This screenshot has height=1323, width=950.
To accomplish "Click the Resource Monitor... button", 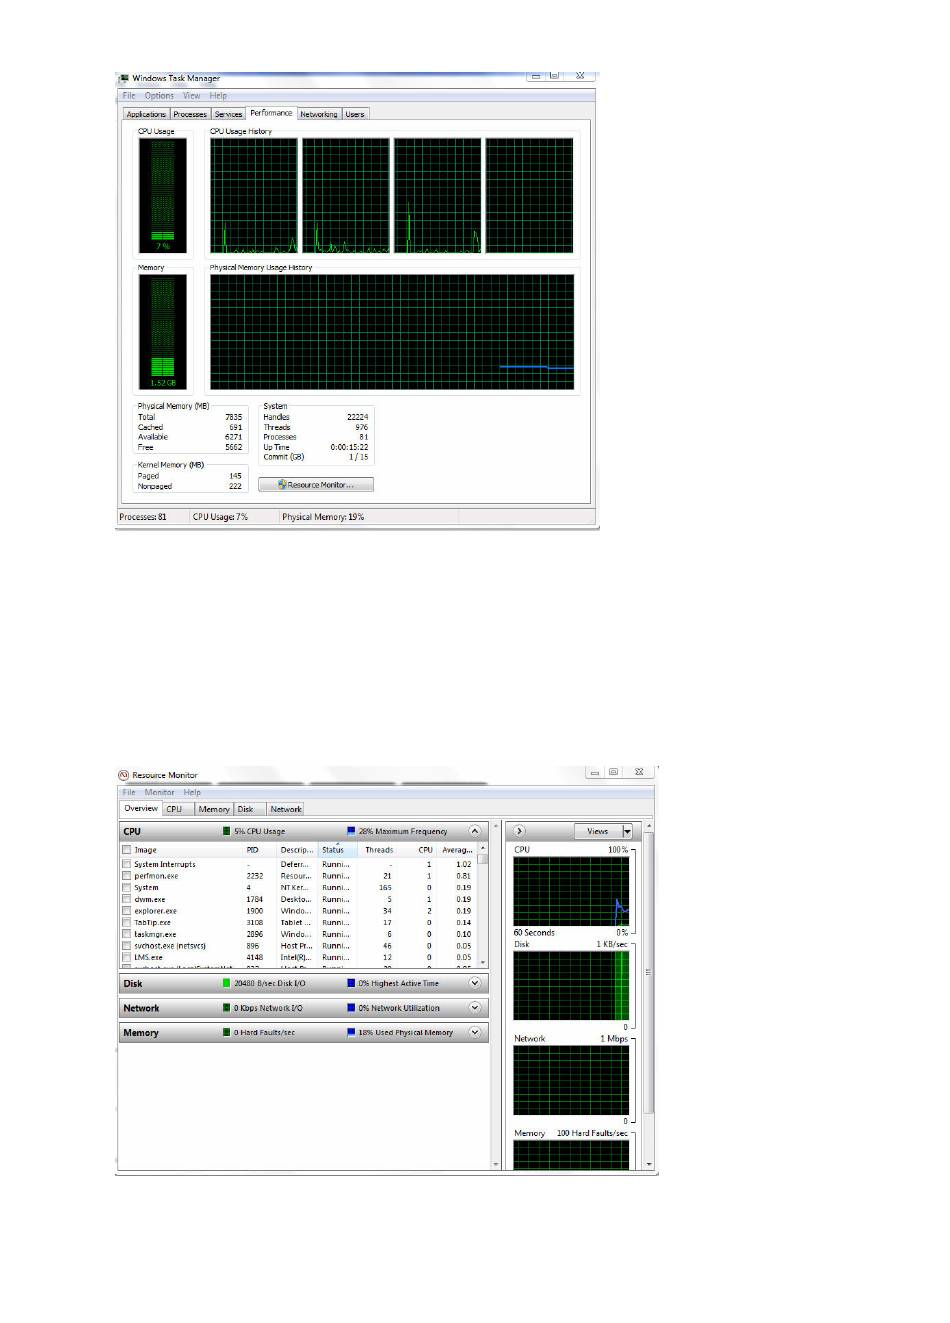I will click(316, 485).
